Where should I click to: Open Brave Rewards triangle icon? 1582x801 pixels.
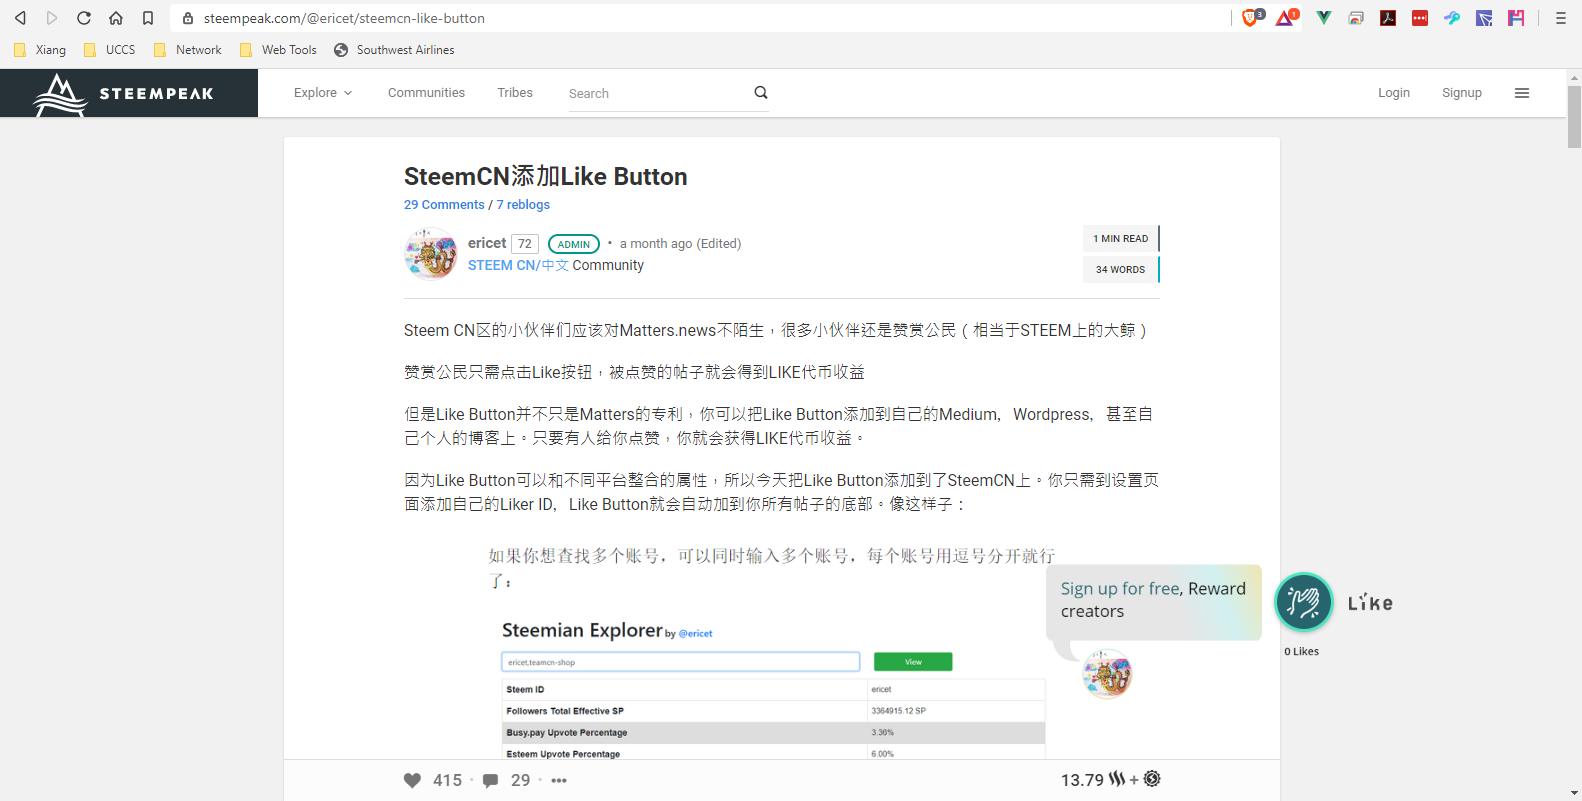1286,17
